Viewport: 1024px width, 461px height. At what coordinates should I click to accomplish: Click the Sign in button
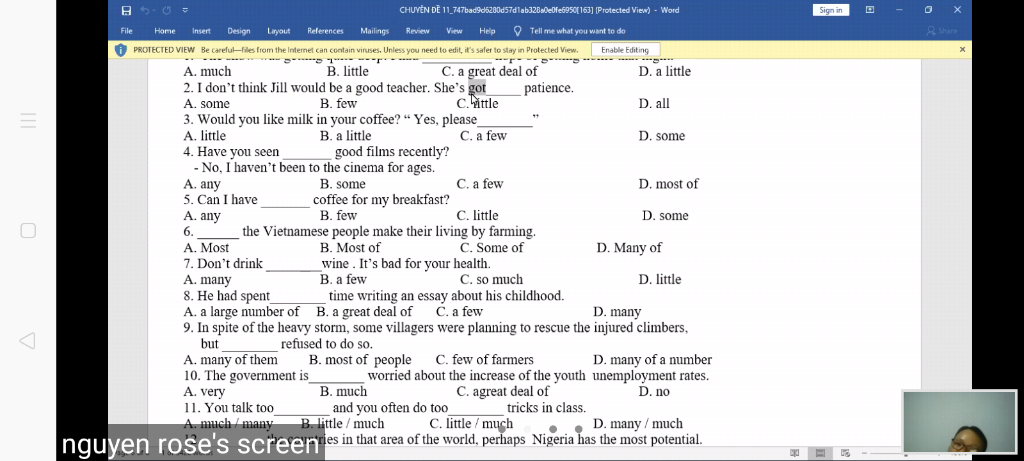(831, 10)
